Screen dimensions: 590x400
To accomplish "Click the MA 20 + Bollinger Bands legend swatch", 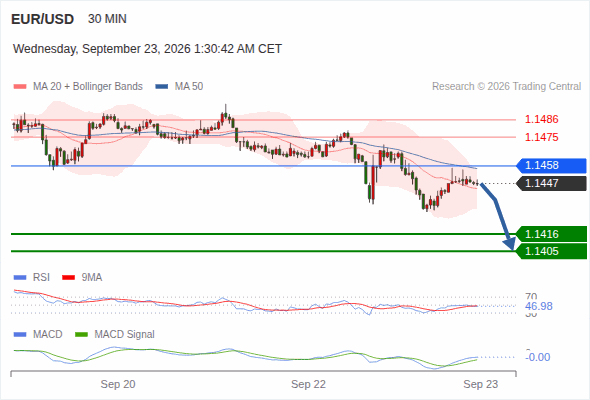I will (x=20, y=87).
